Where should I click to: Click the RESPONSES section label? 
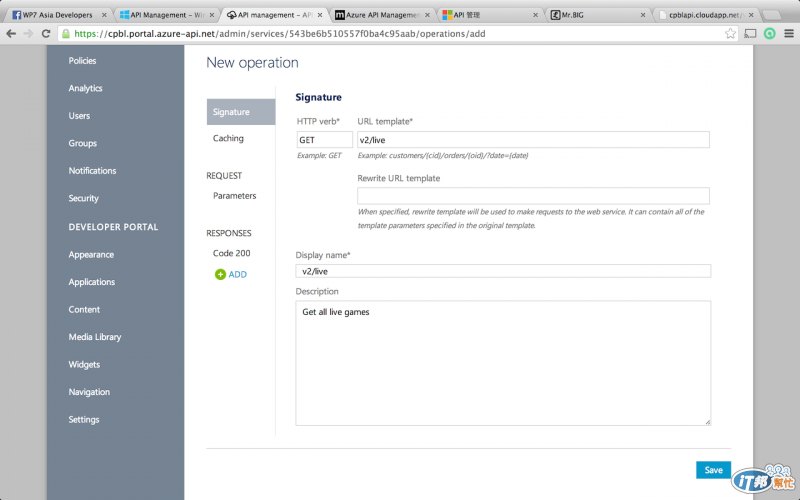coord(229,233)
